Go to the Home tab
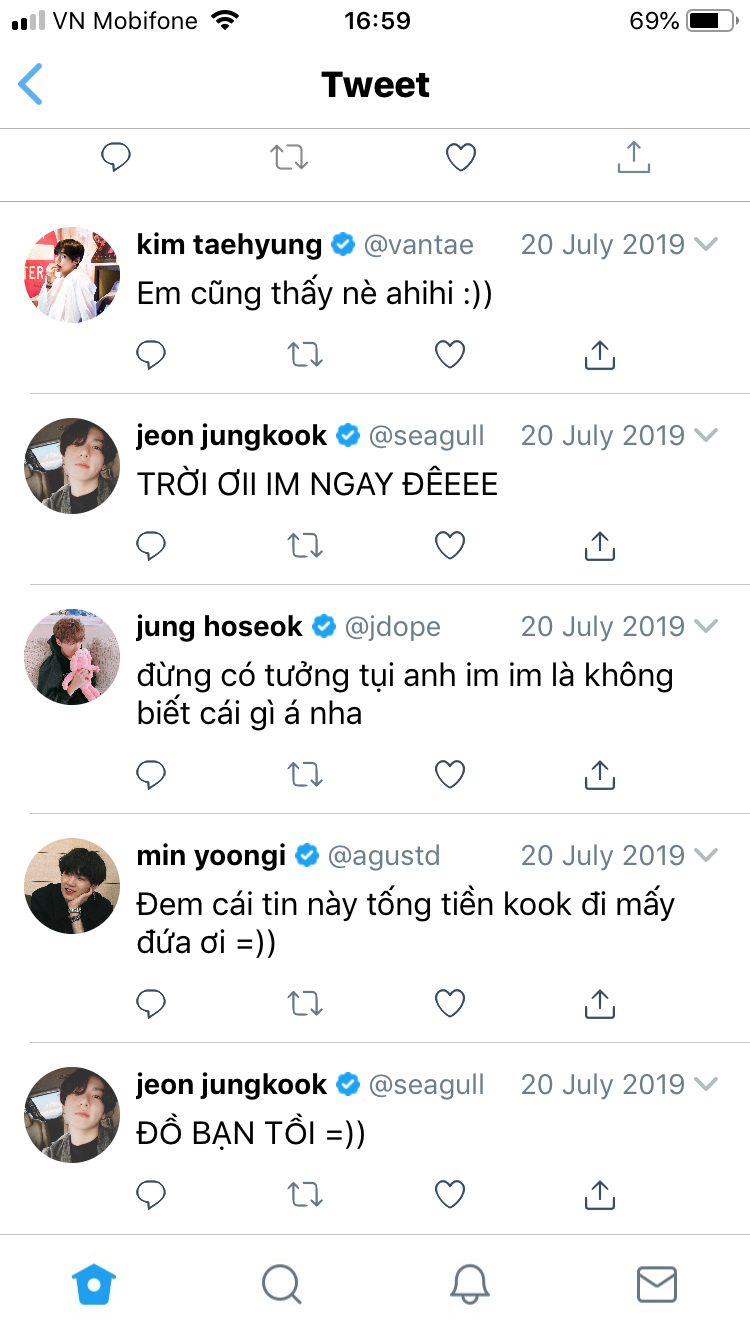750x1334 pixels. coord(94,1284)
